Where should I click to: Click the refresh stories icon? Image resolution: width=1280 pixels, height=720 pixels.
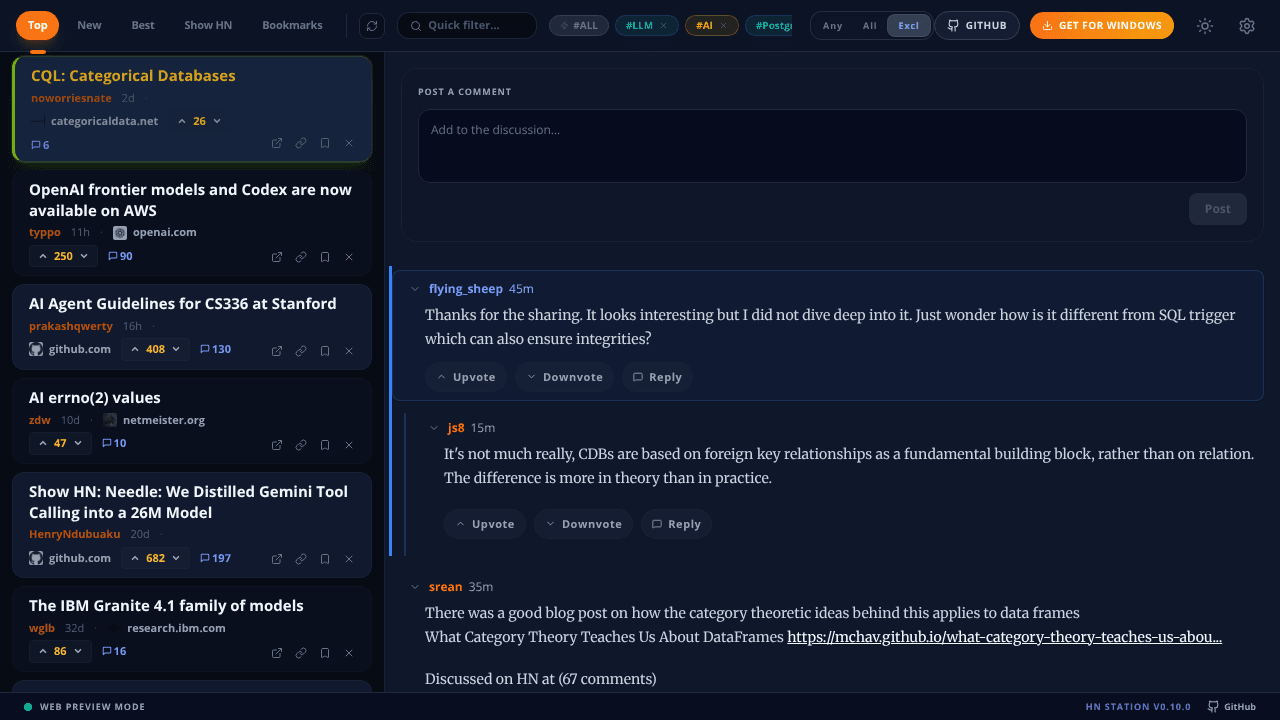click(372, 26)
